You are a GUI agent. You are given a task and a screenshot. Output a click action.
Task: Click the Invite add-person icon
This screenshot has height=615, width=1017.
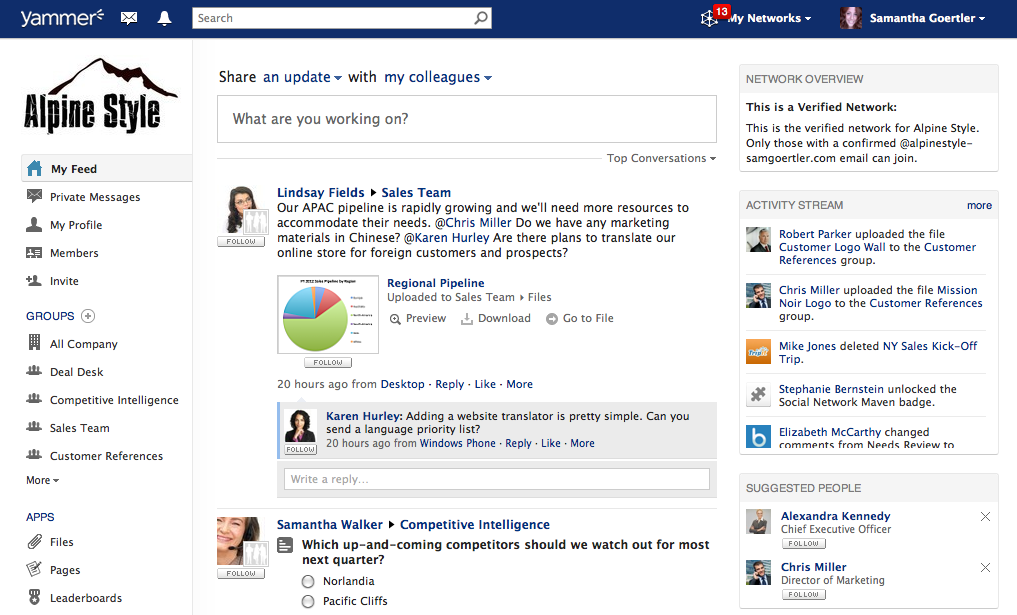tap(34, 280)
